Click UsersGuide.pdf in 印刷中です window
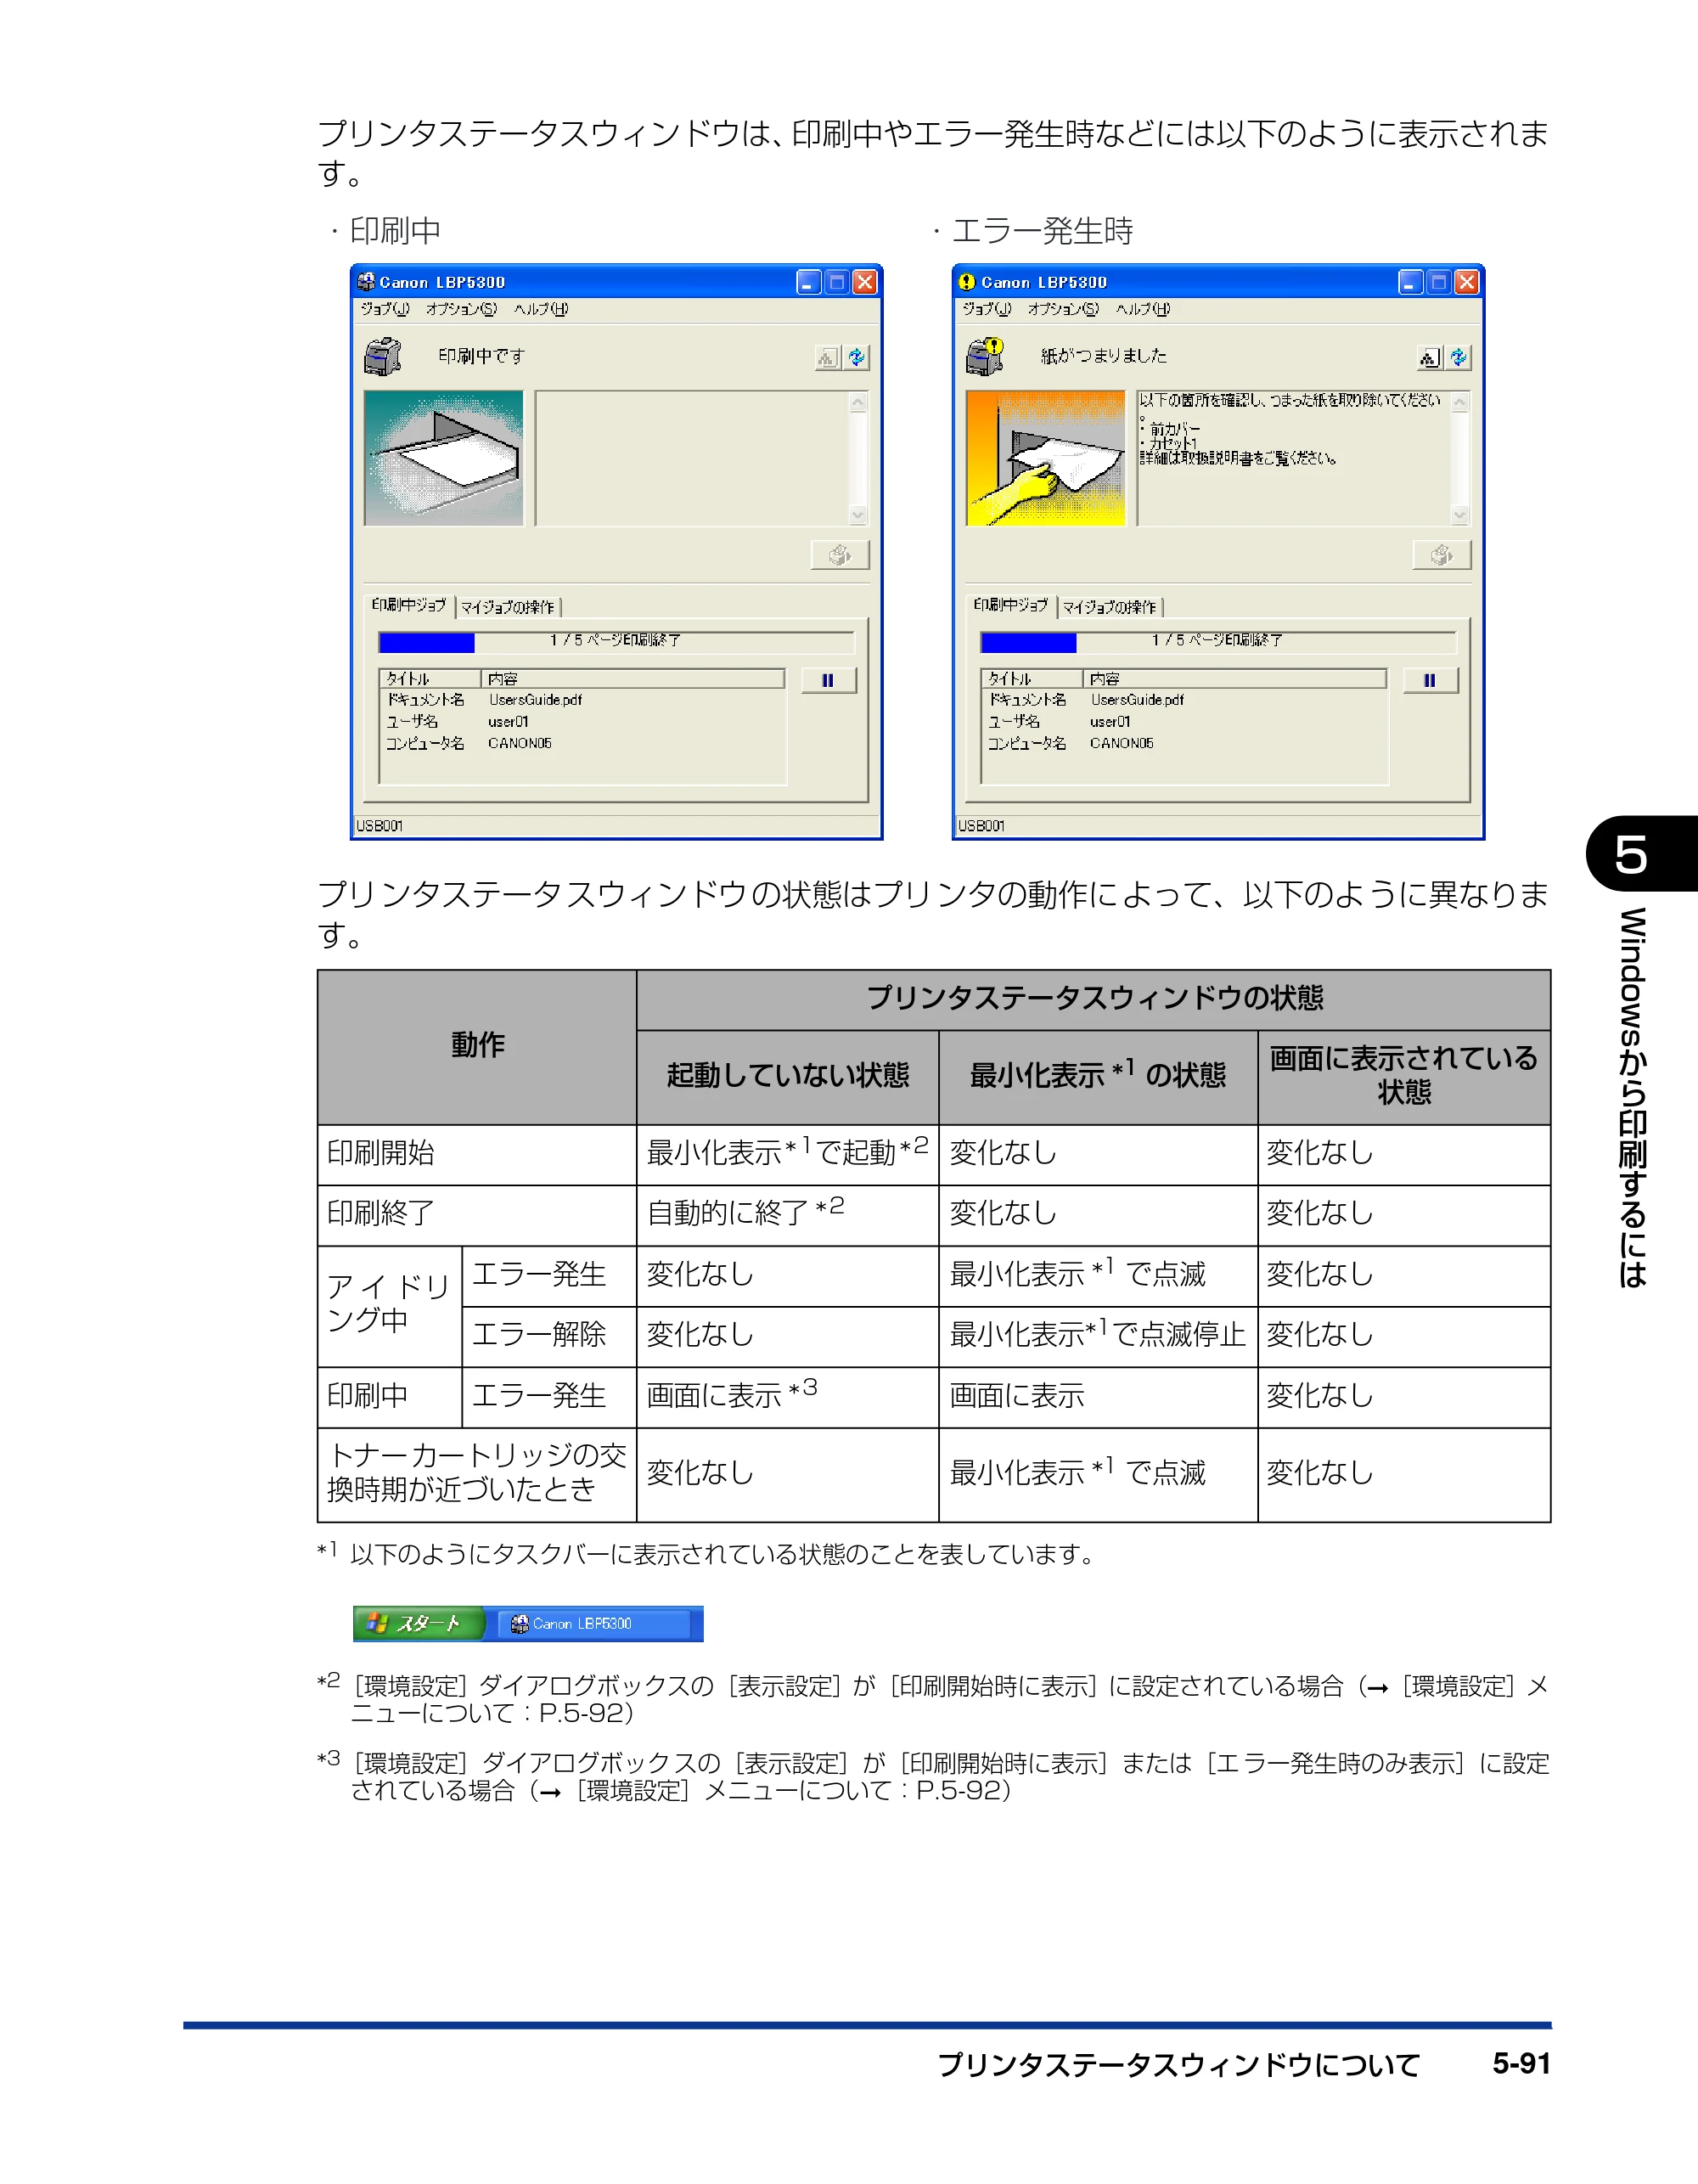Viewport: 1698px width, 2184px height. coord(535,700)
